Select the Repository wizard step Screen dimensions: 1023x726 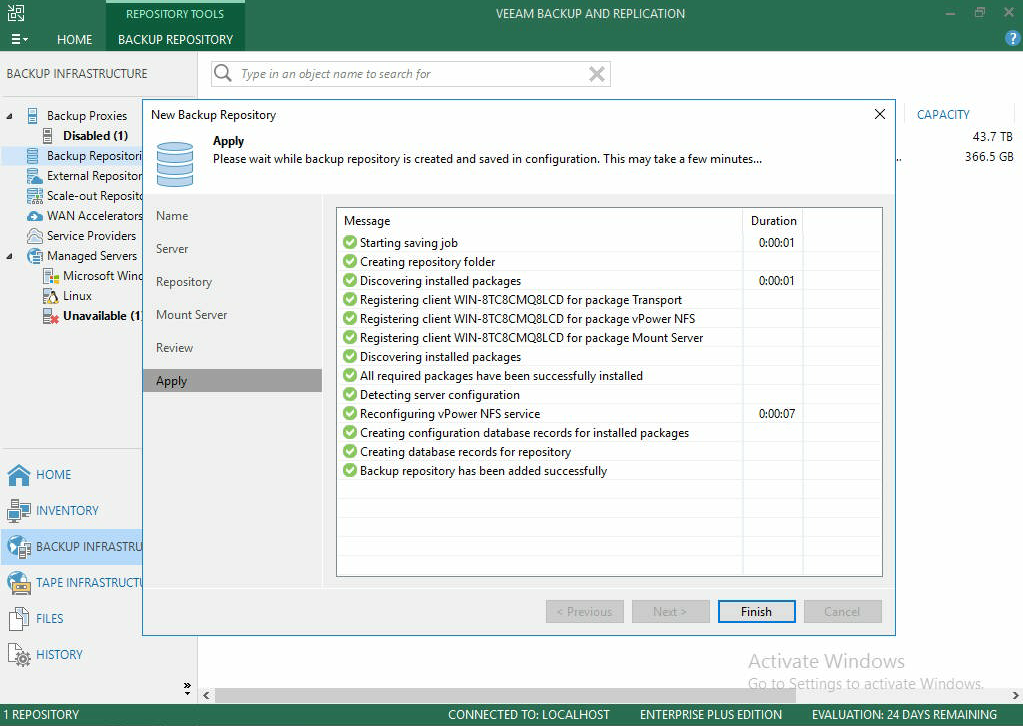[184, 282]
